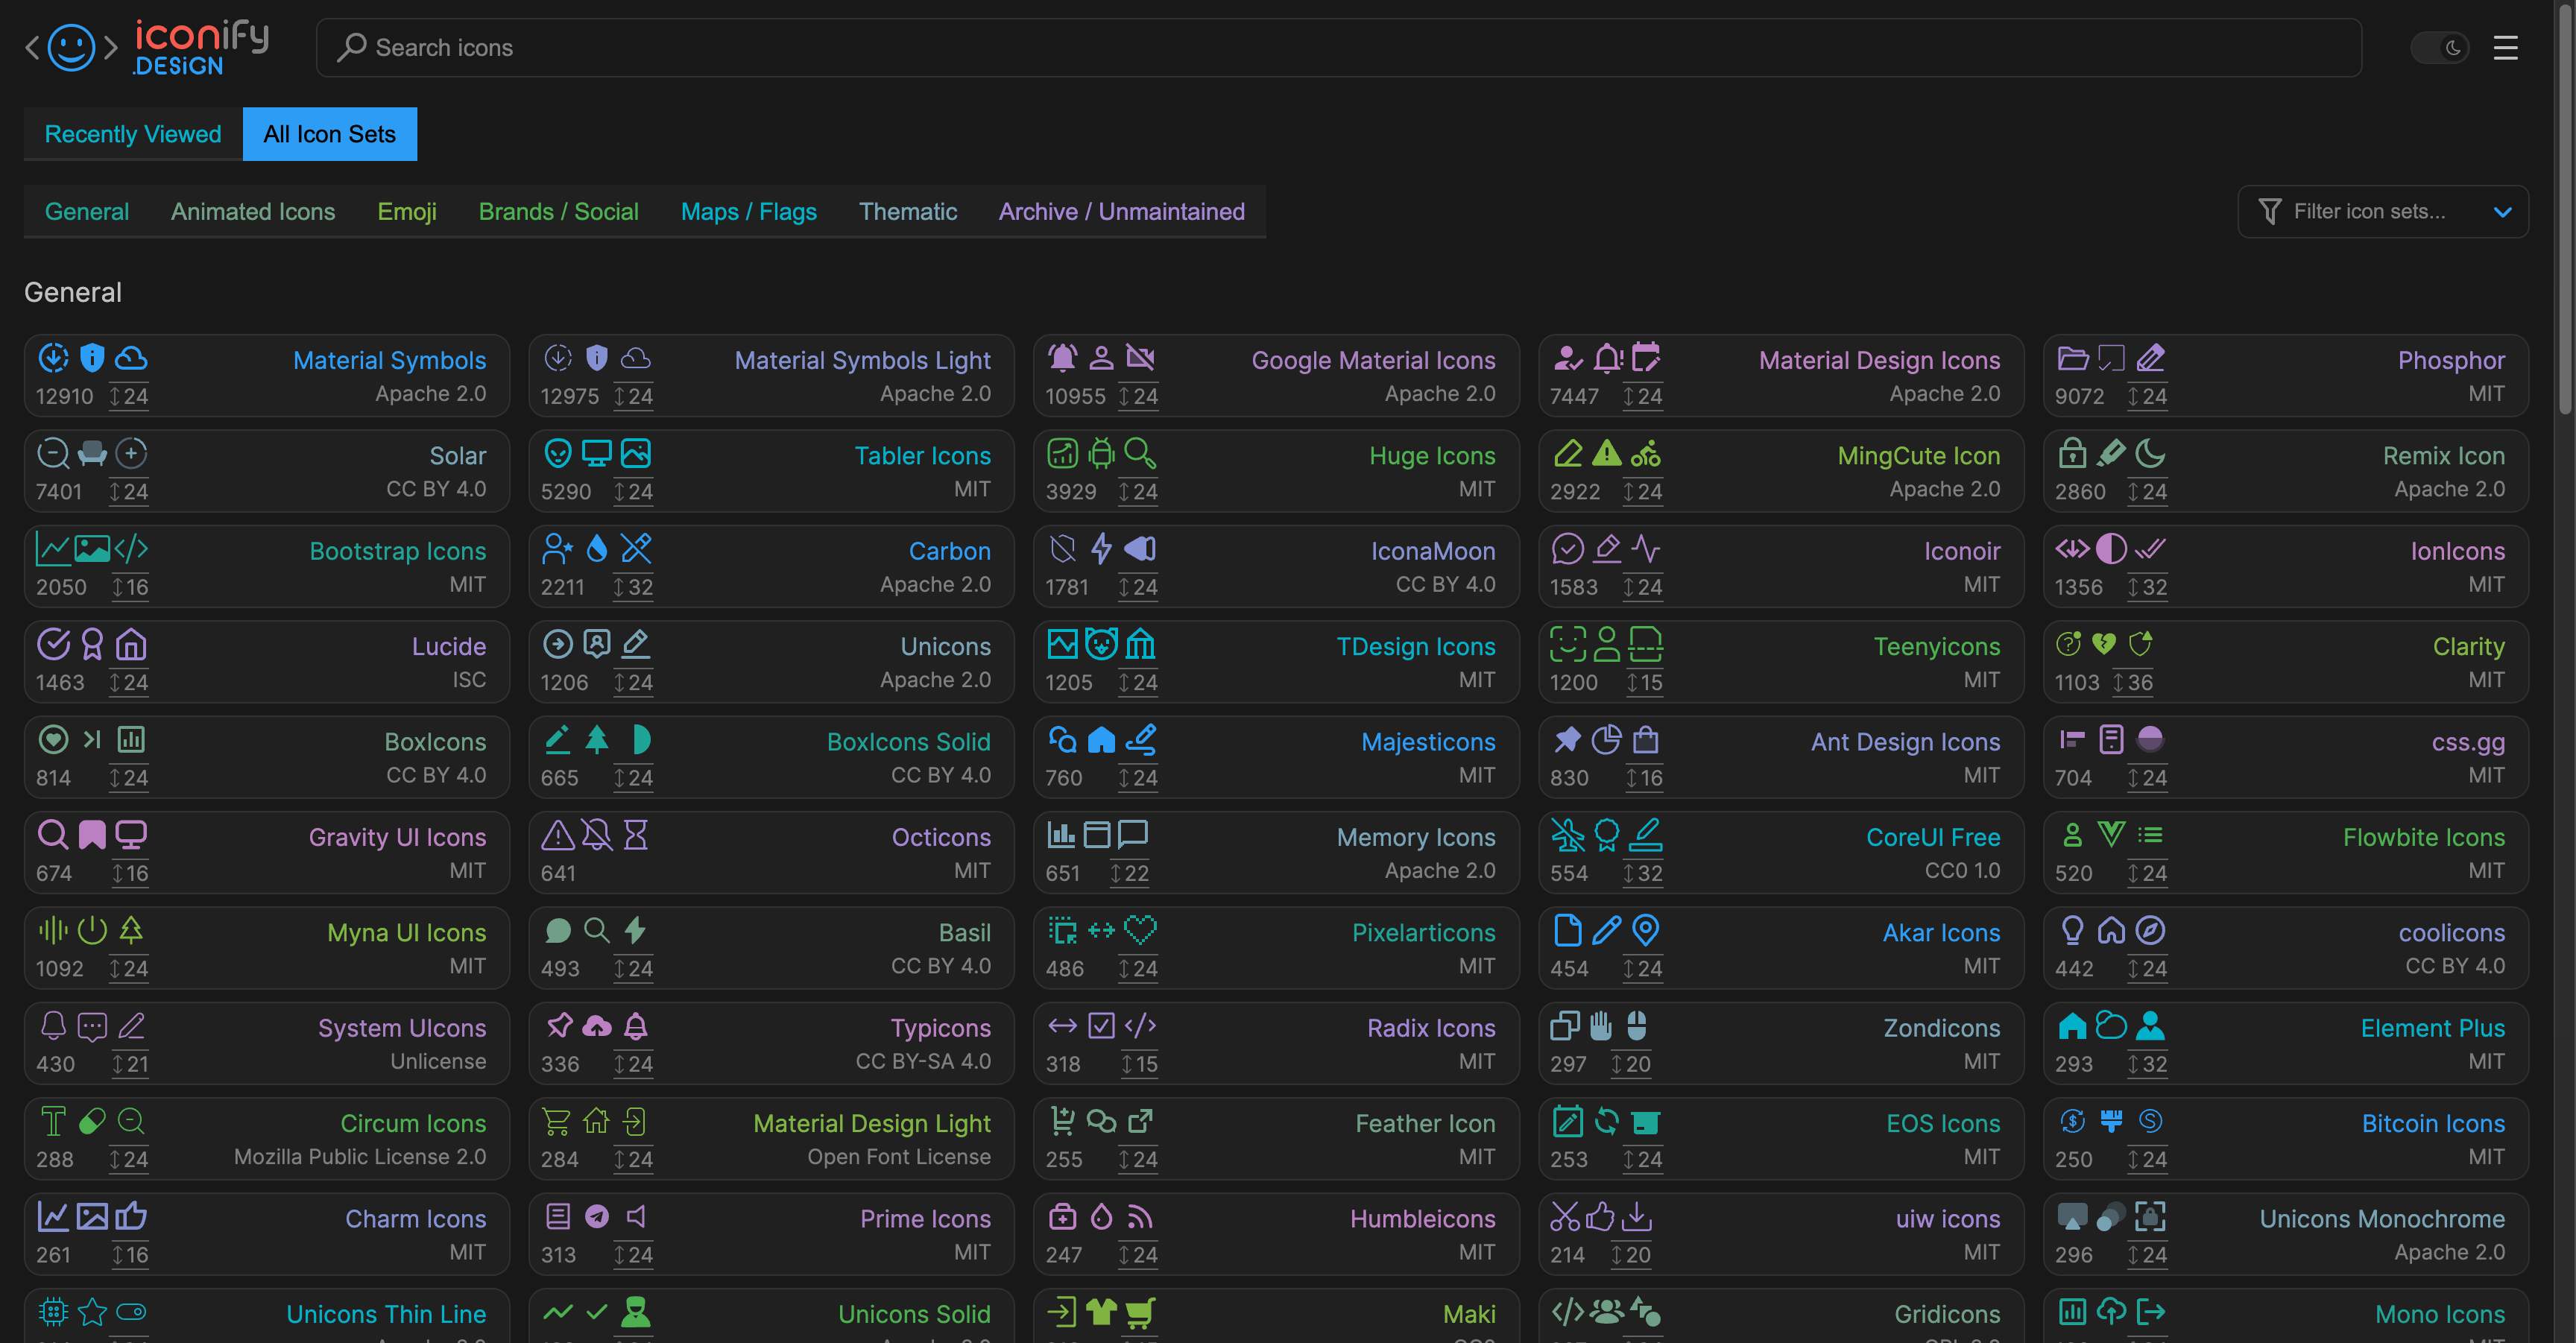Click the thumbs up icon in Charm Icons card
Screen dimensions: 2576x1343
pos(131,1216)
